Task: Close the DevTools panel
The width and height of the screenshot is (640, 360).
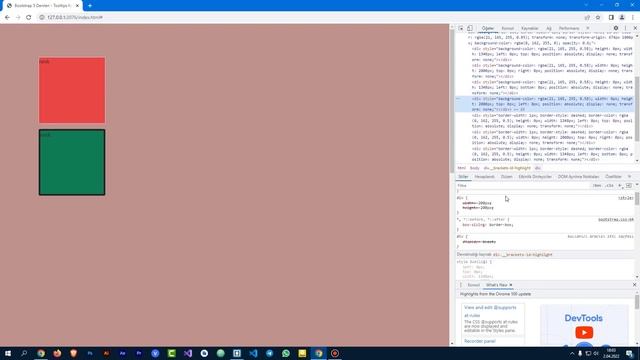Action: pos(635,28)
